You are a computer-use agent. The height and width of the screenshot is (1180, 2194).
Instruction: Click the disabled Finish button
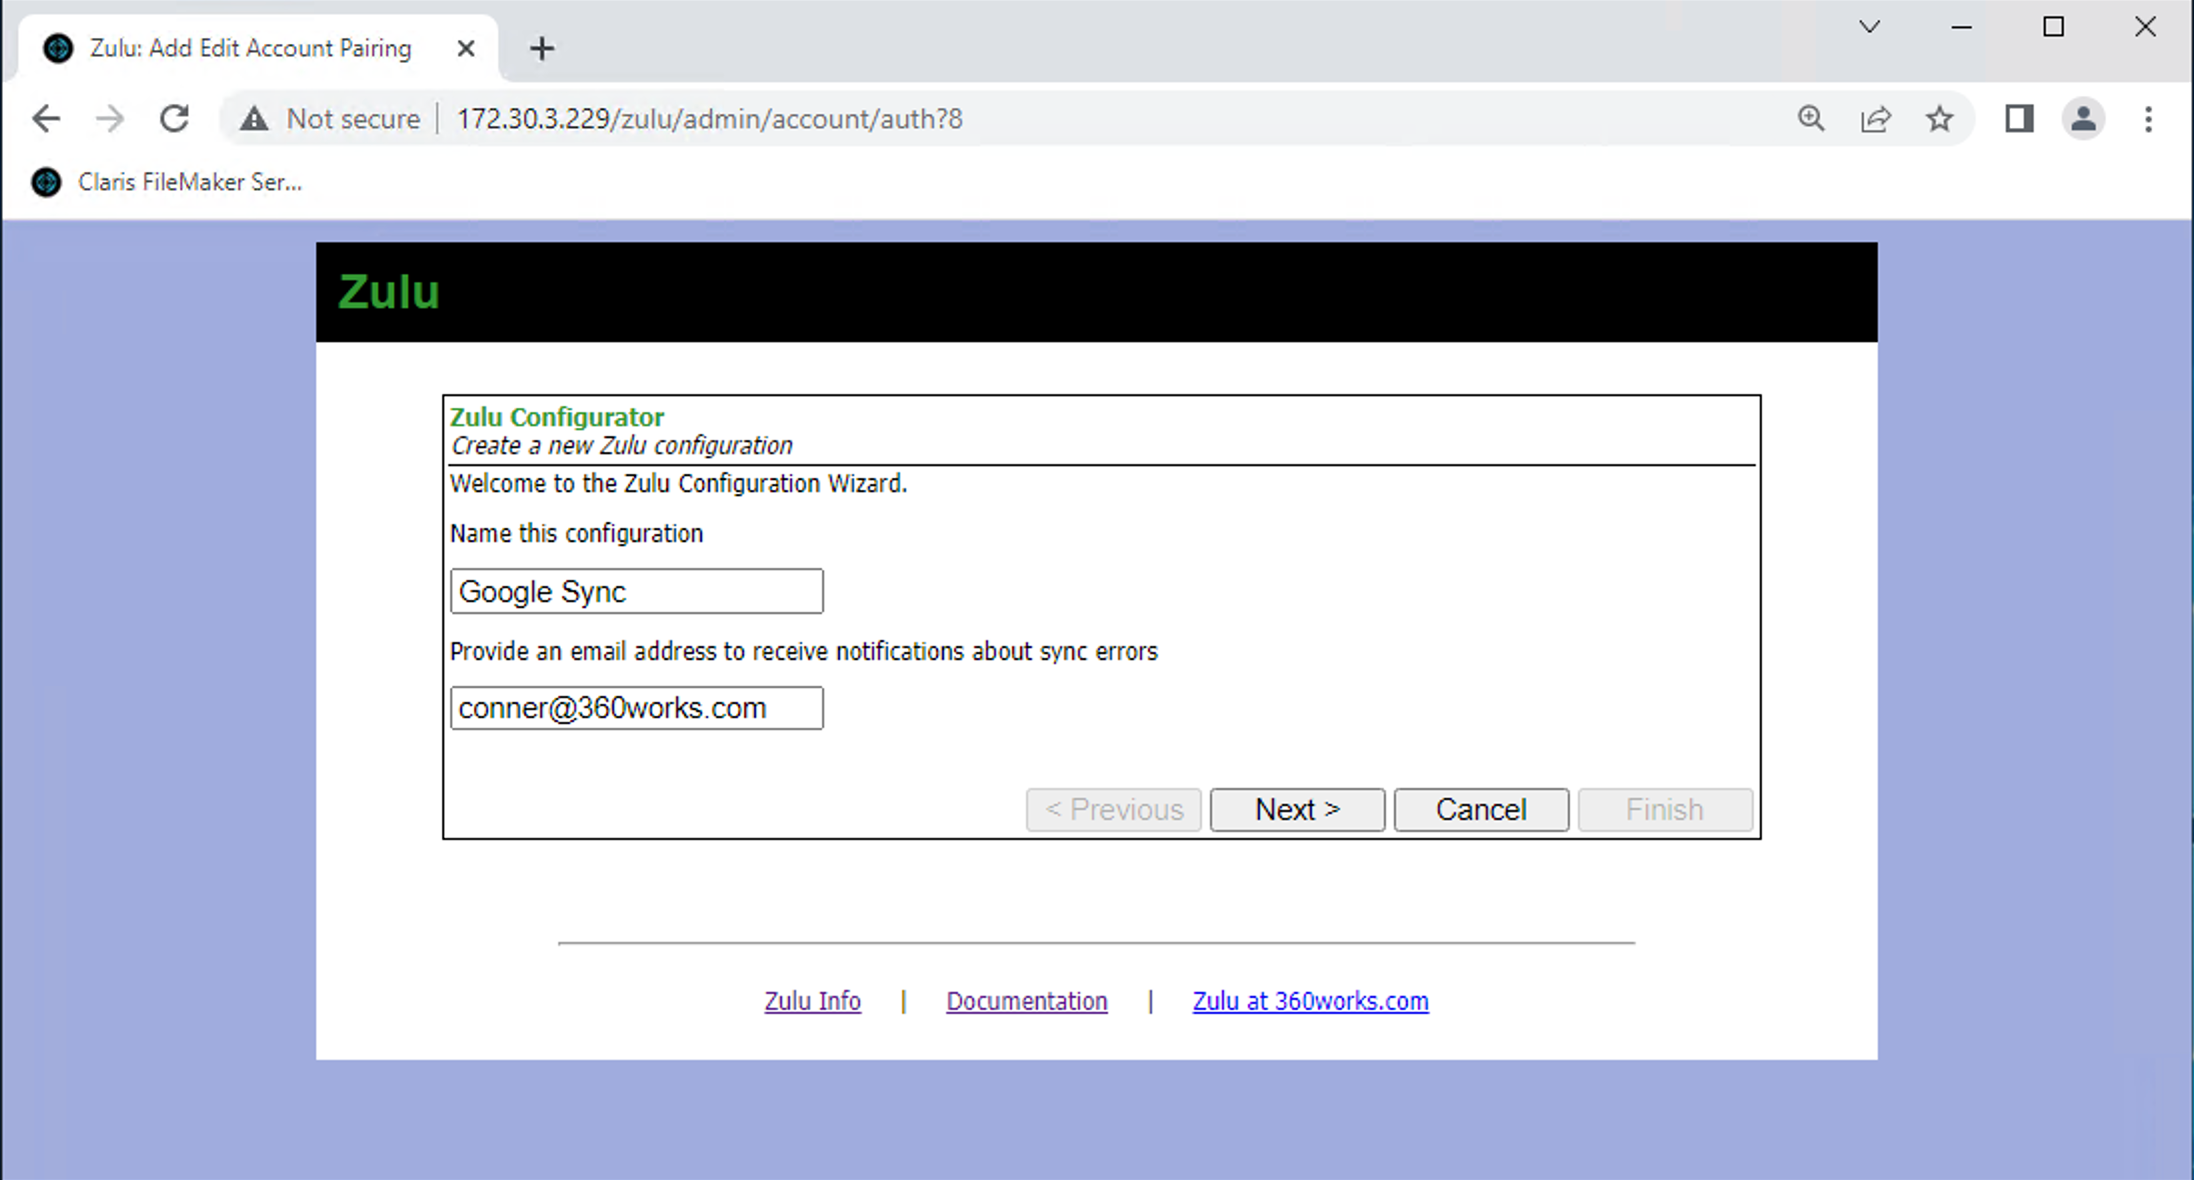1665,809
